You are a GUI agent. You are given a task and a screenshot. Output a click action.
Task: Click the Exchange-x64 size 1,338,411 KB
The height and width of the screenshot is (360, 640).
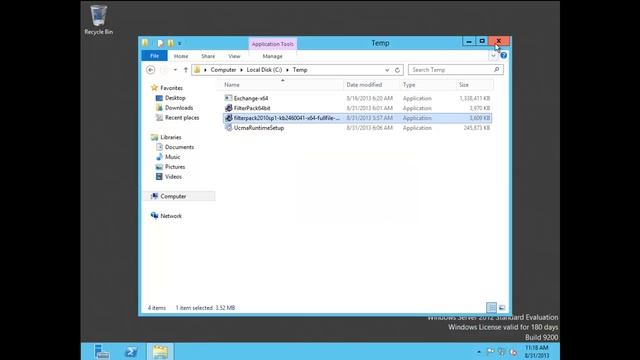[475, 98]
